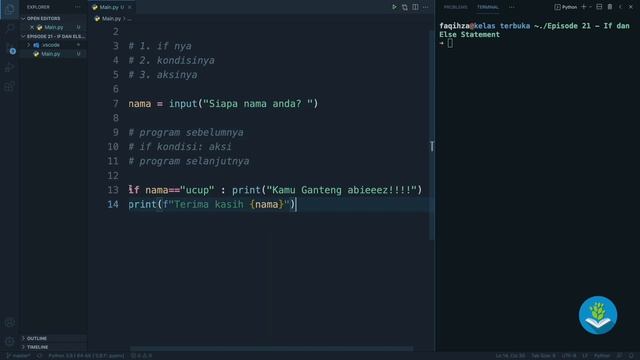Open Explorer's more actions ellipsis

click(x=78, y=7)
